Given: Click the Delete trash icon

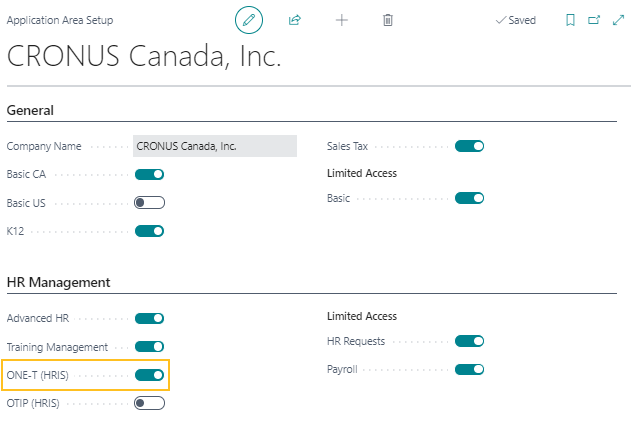Looking at the screenshot, I should [388, 20].
